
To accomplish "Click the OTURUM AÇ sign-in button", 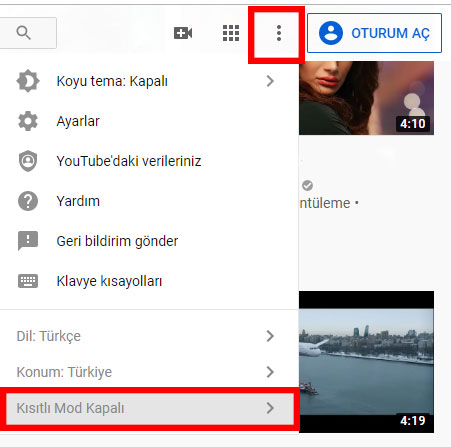I will (x=374, y=33).
